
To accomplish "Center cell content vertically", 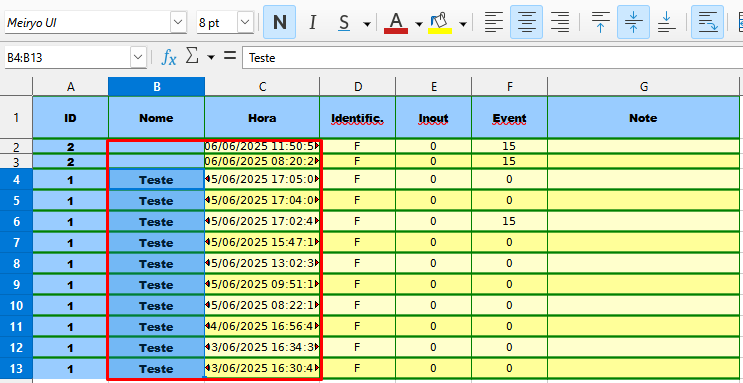I will pos(633,22).
